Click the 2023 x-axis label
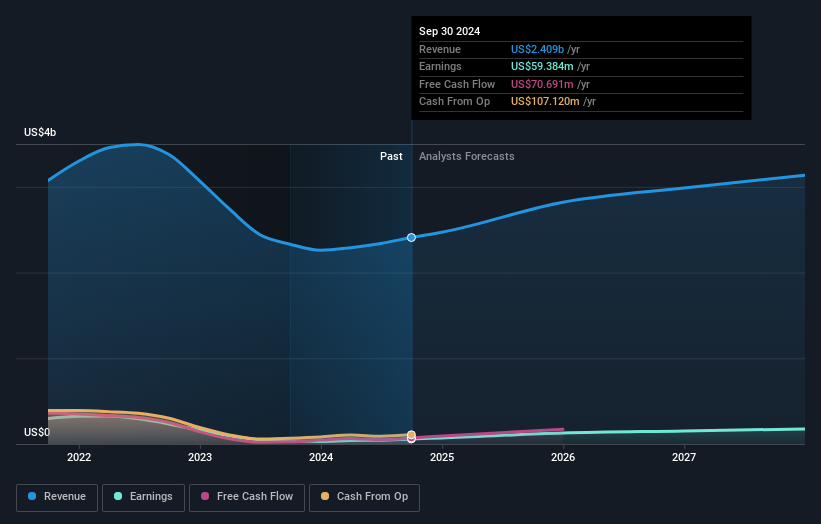Screen dimensions: 821x524 click(200, 458)
